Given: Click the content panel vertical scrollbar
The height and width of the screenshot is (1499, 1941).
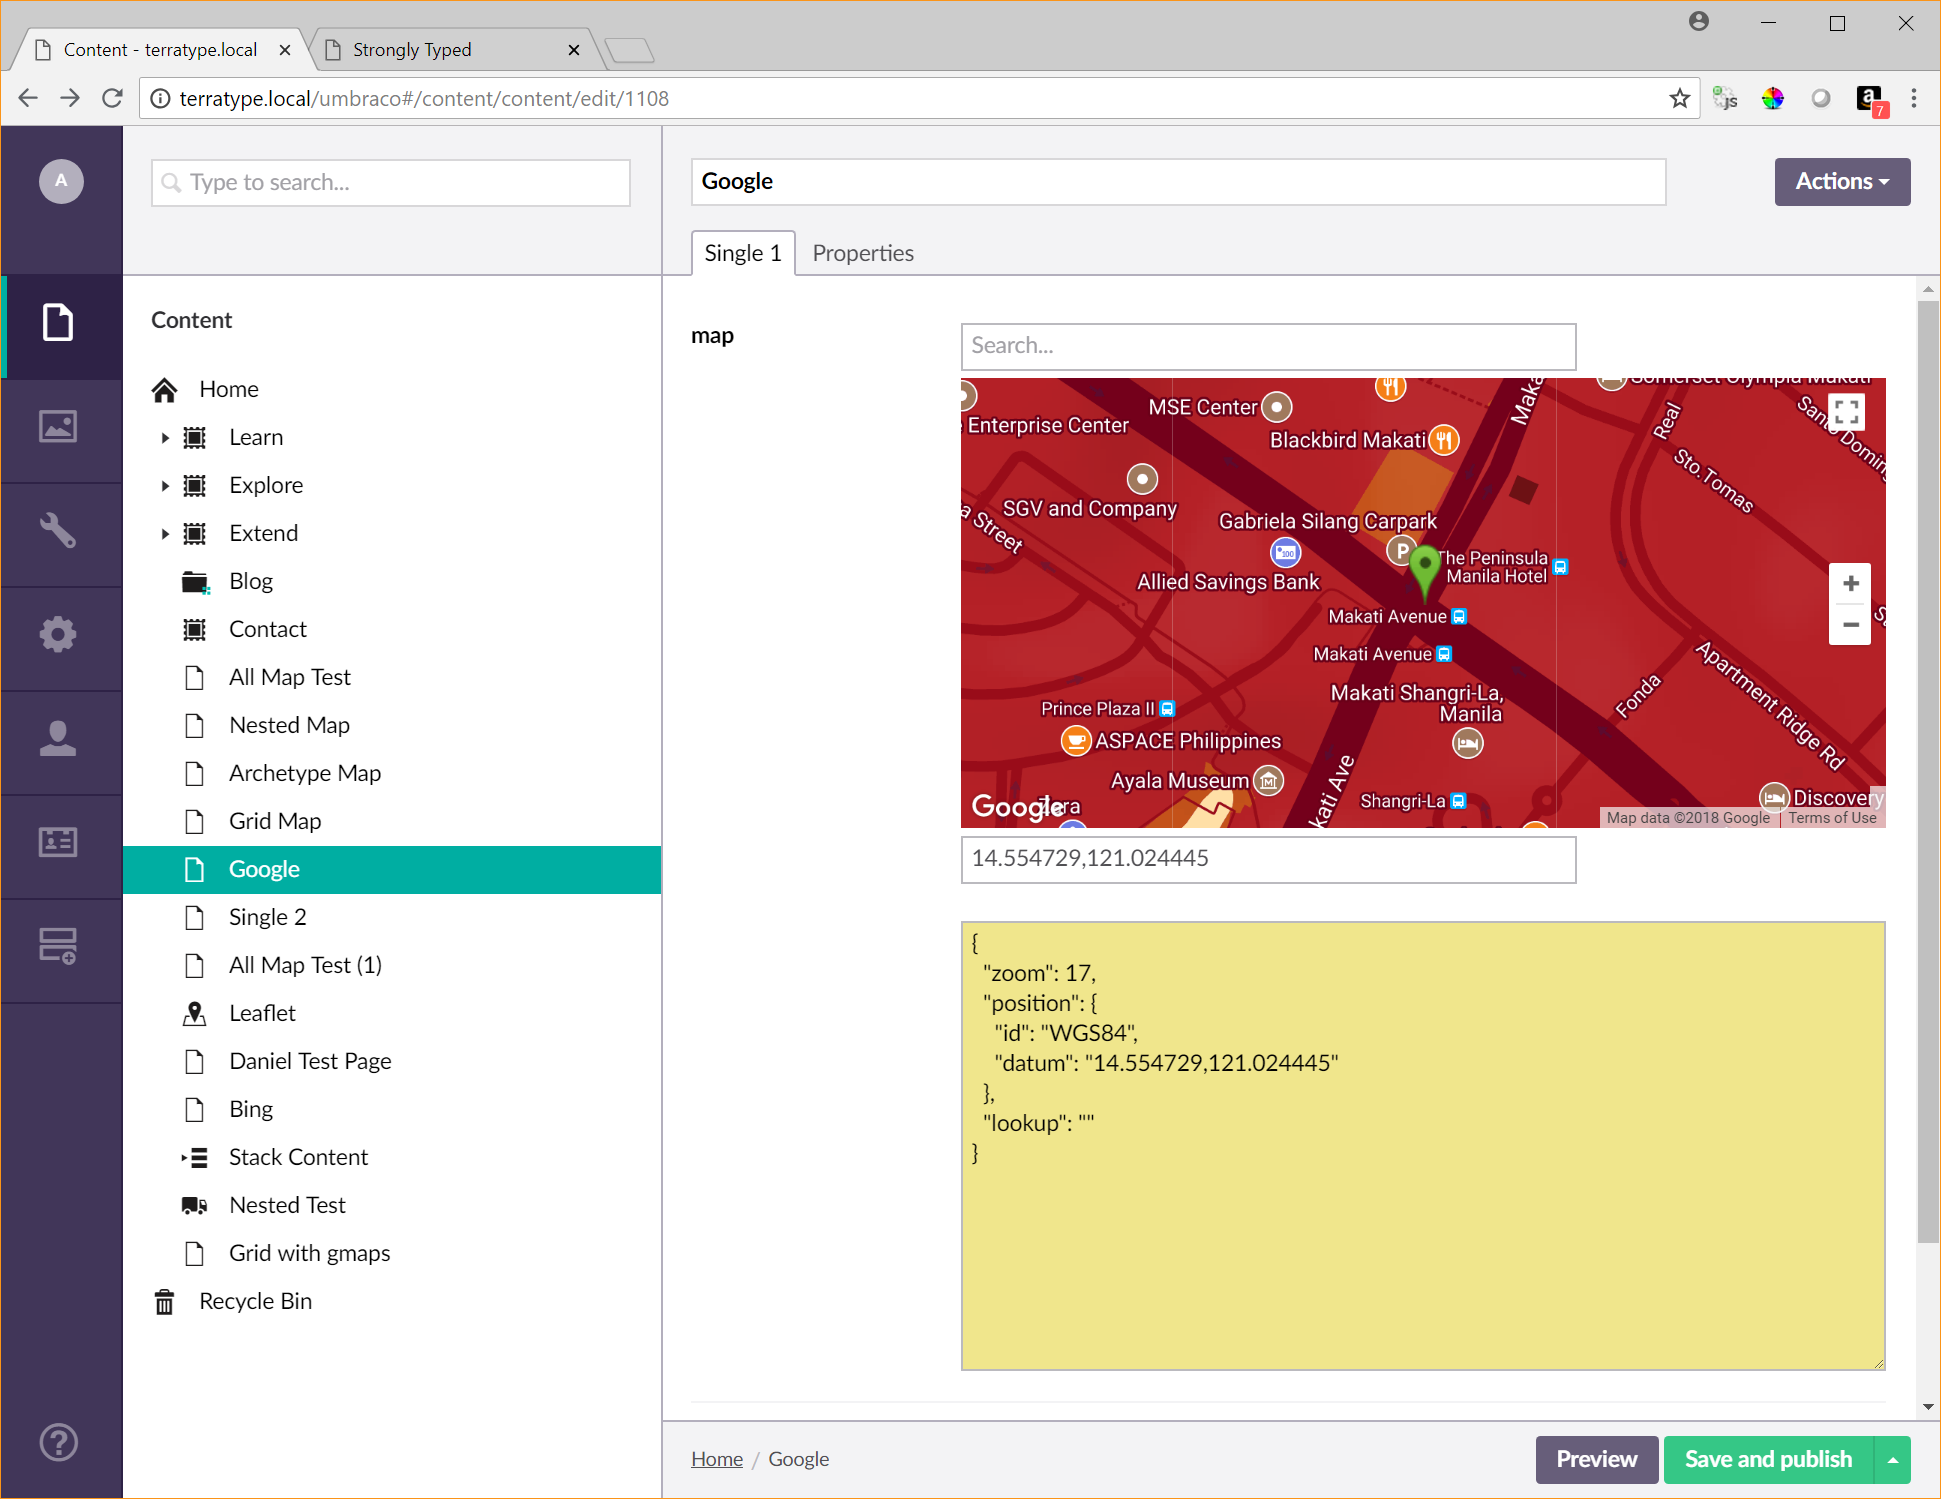Looking at the screenshot, I should (1928, 770).
